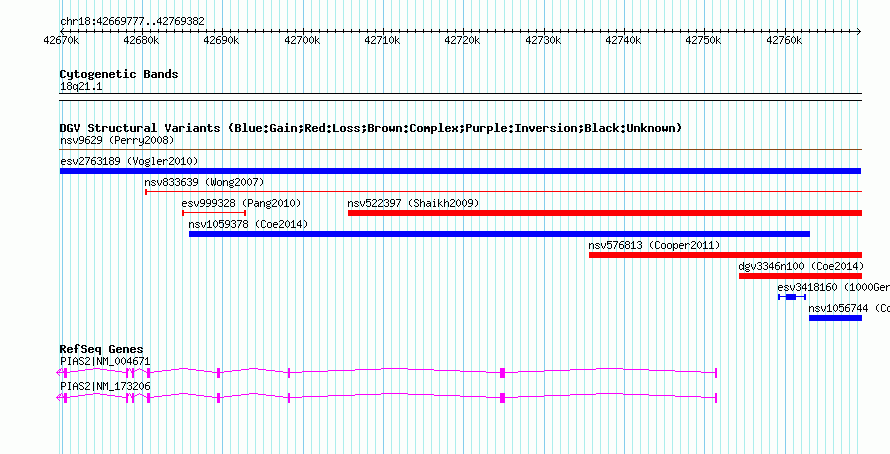The height and width of the screenshot is (454, 890).
Task: Click the 42690k ruler tick label
Action: tap(221, 40)
